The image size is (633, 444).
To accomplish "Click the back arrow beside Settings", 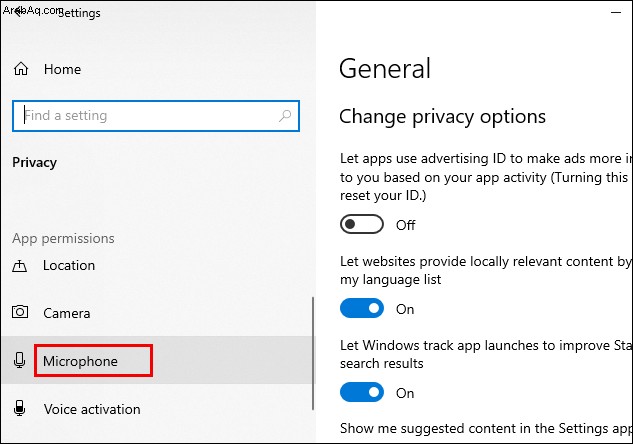I will tap(17, 12).
